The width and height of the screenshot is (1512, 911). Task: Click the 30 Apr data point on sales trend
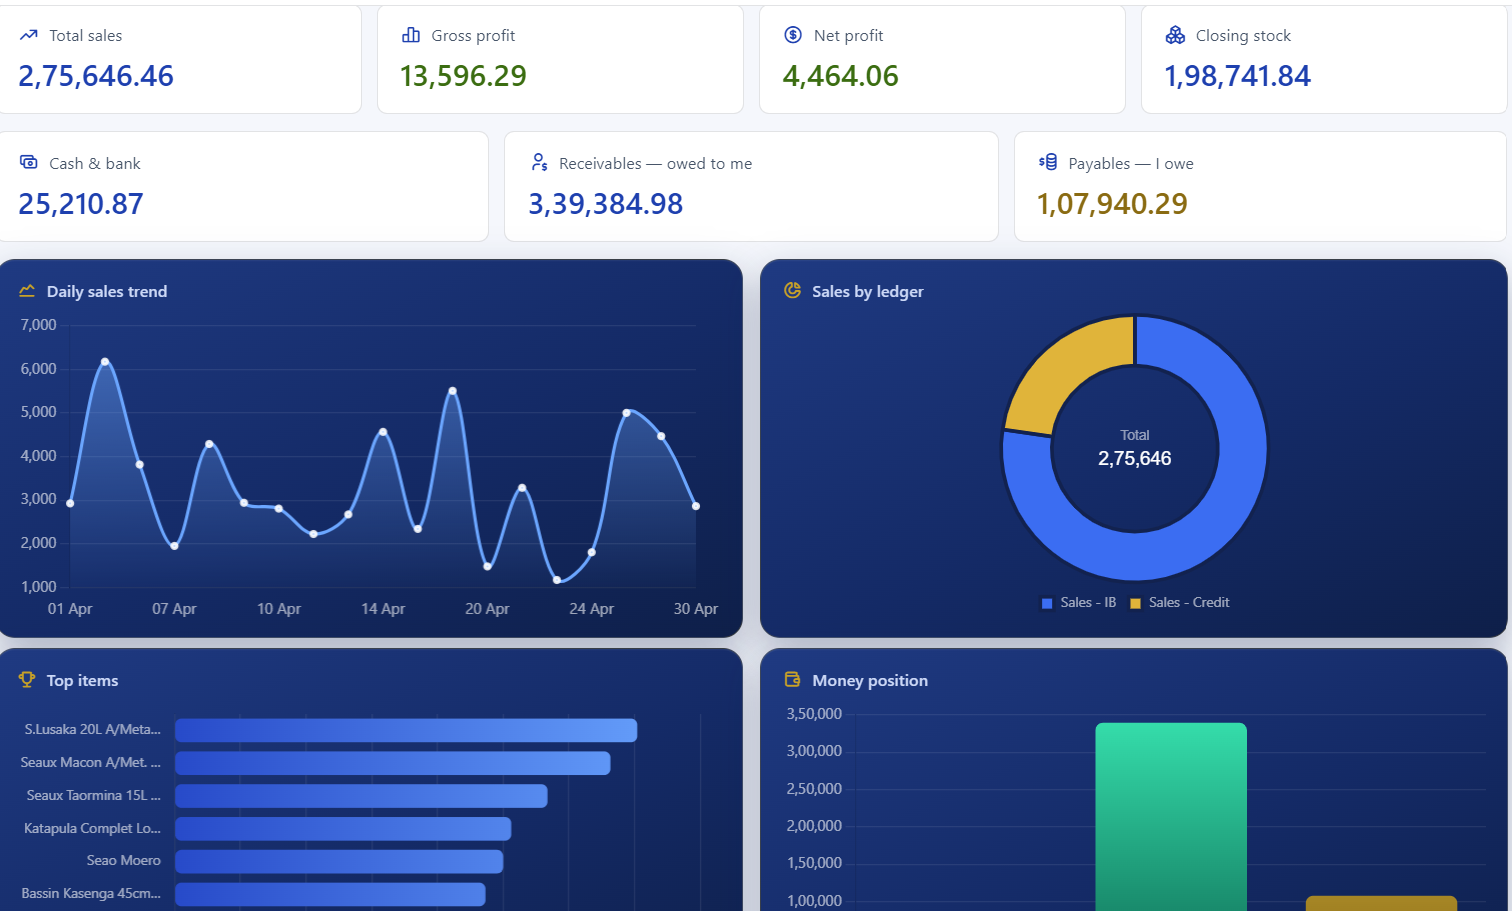[x=696, y=506]
